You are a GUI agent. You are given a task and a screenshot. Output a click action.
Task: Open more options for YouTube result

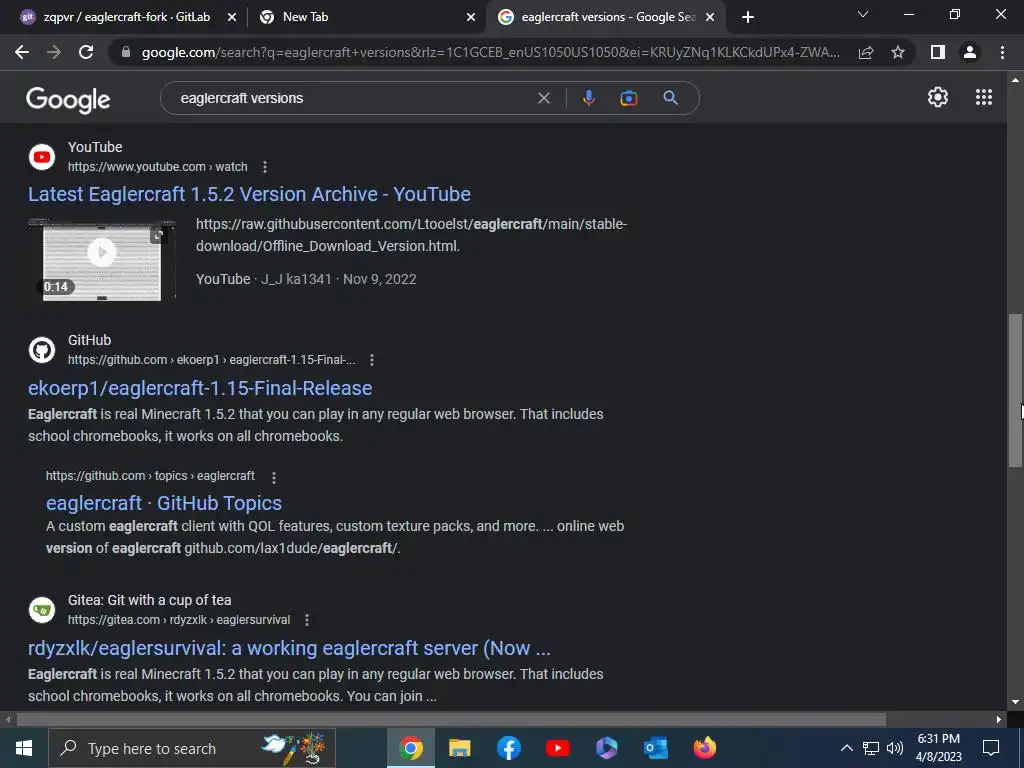pos(264,167)
